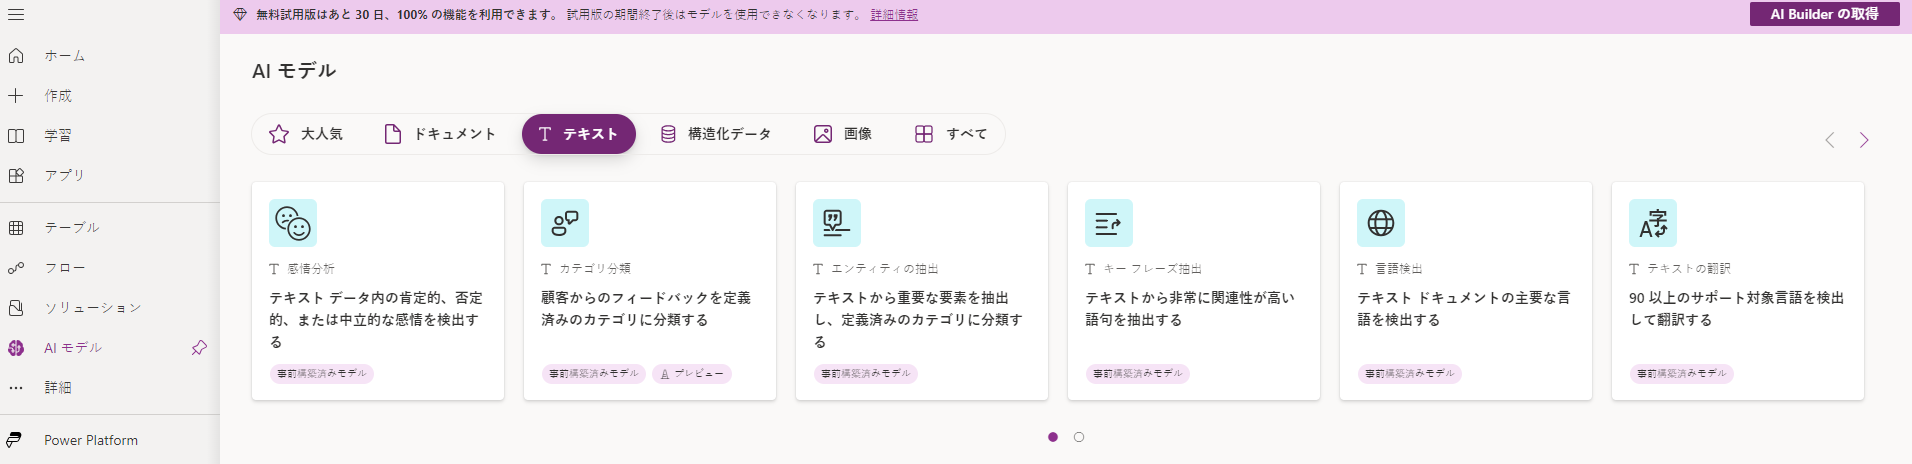Screen dimensions: 1912x464
Task: Open 学習 in the sidebar
Action: tap(110, 136)
